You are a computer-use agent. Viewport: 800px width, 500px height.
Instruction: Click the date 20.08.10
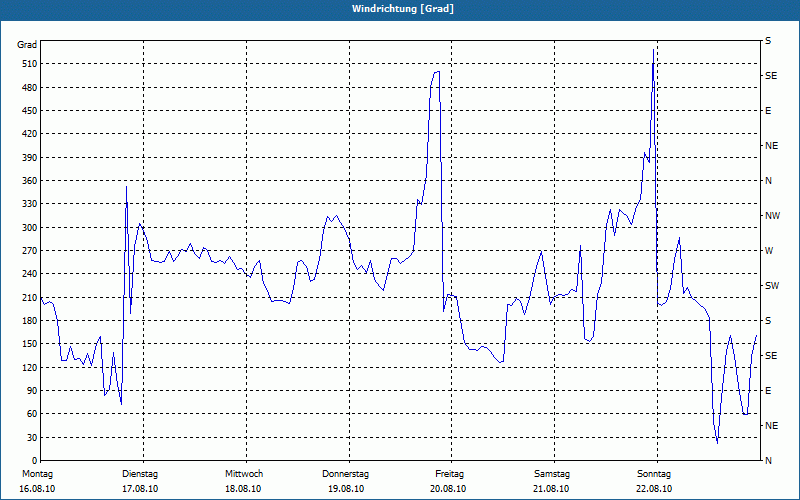[x=448, y=489]
